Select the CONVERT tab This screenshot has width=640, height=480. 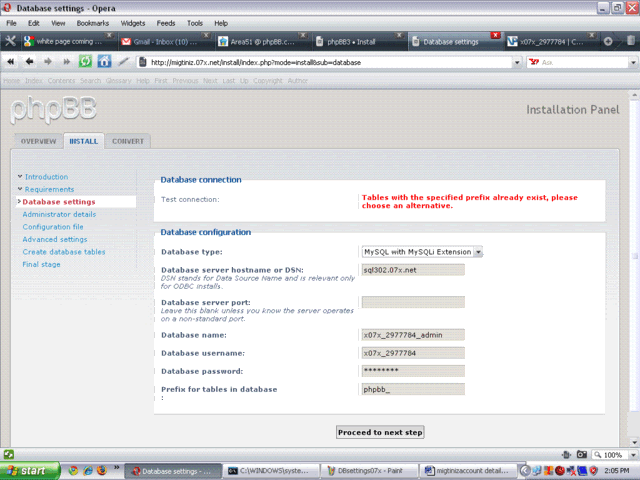(x=128, y=141)
